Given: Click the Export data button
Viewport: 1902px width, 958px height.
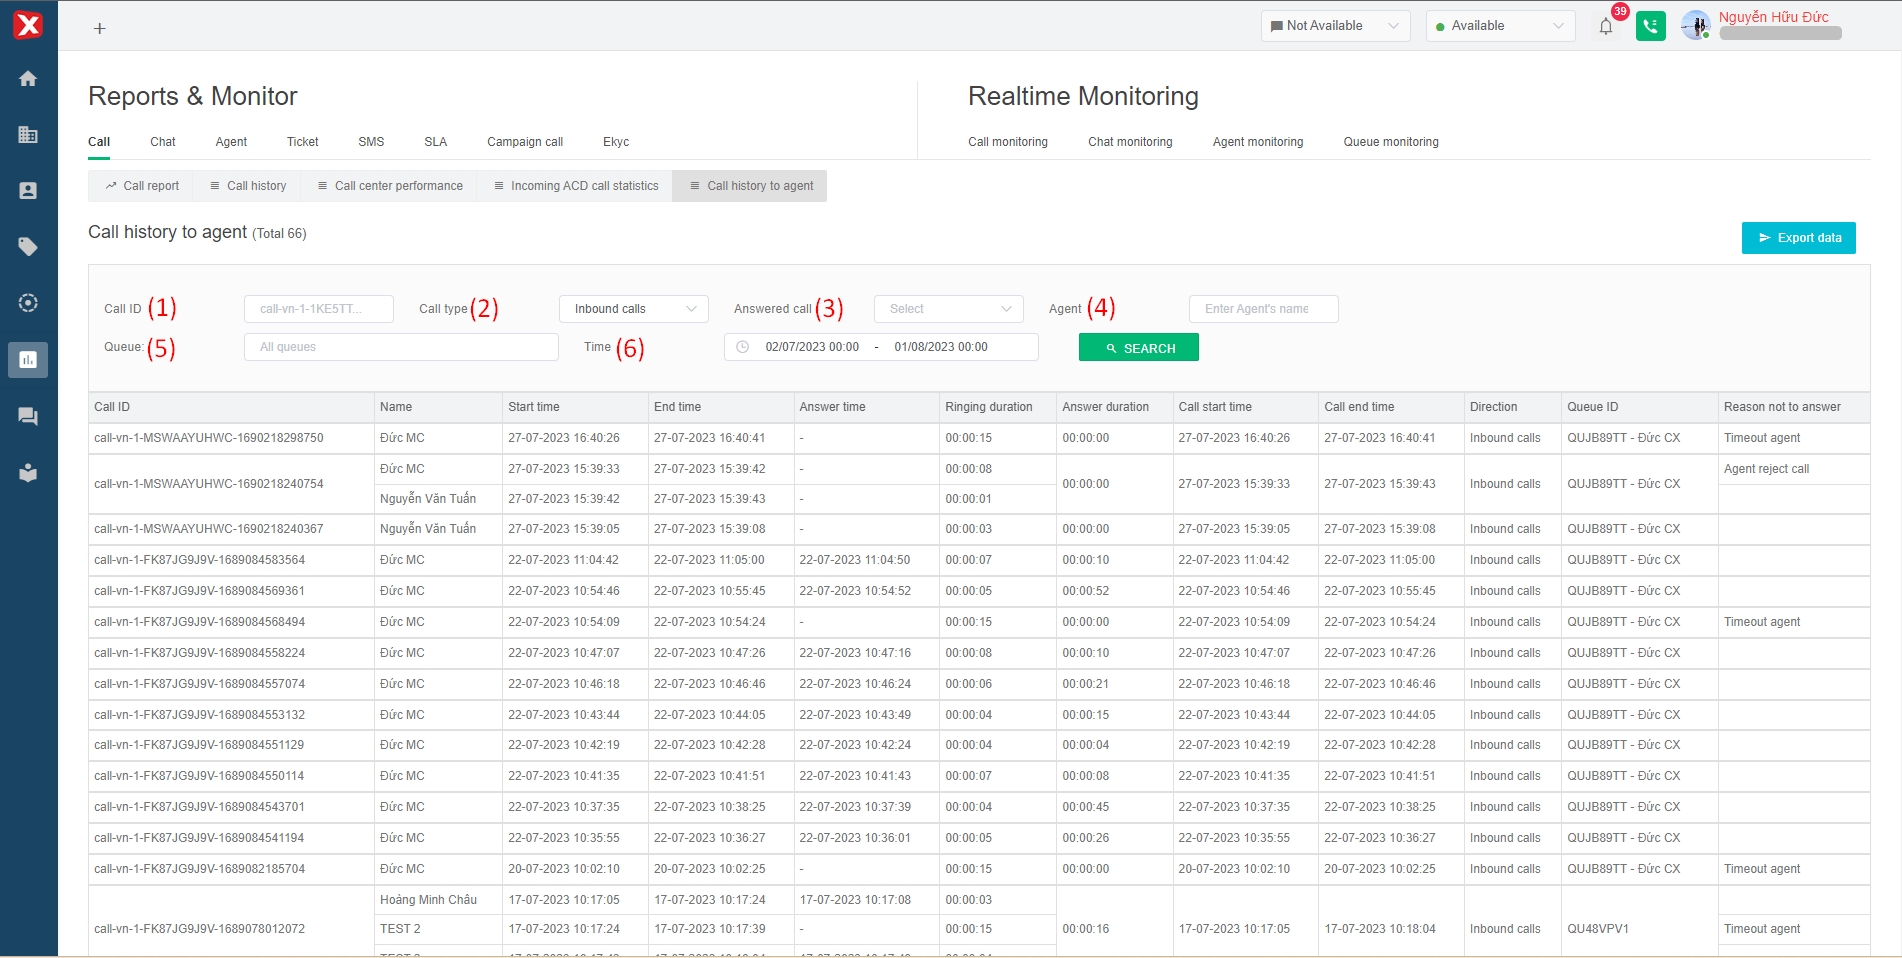Looking at the screenshot, I should (x=1798, y=238).
